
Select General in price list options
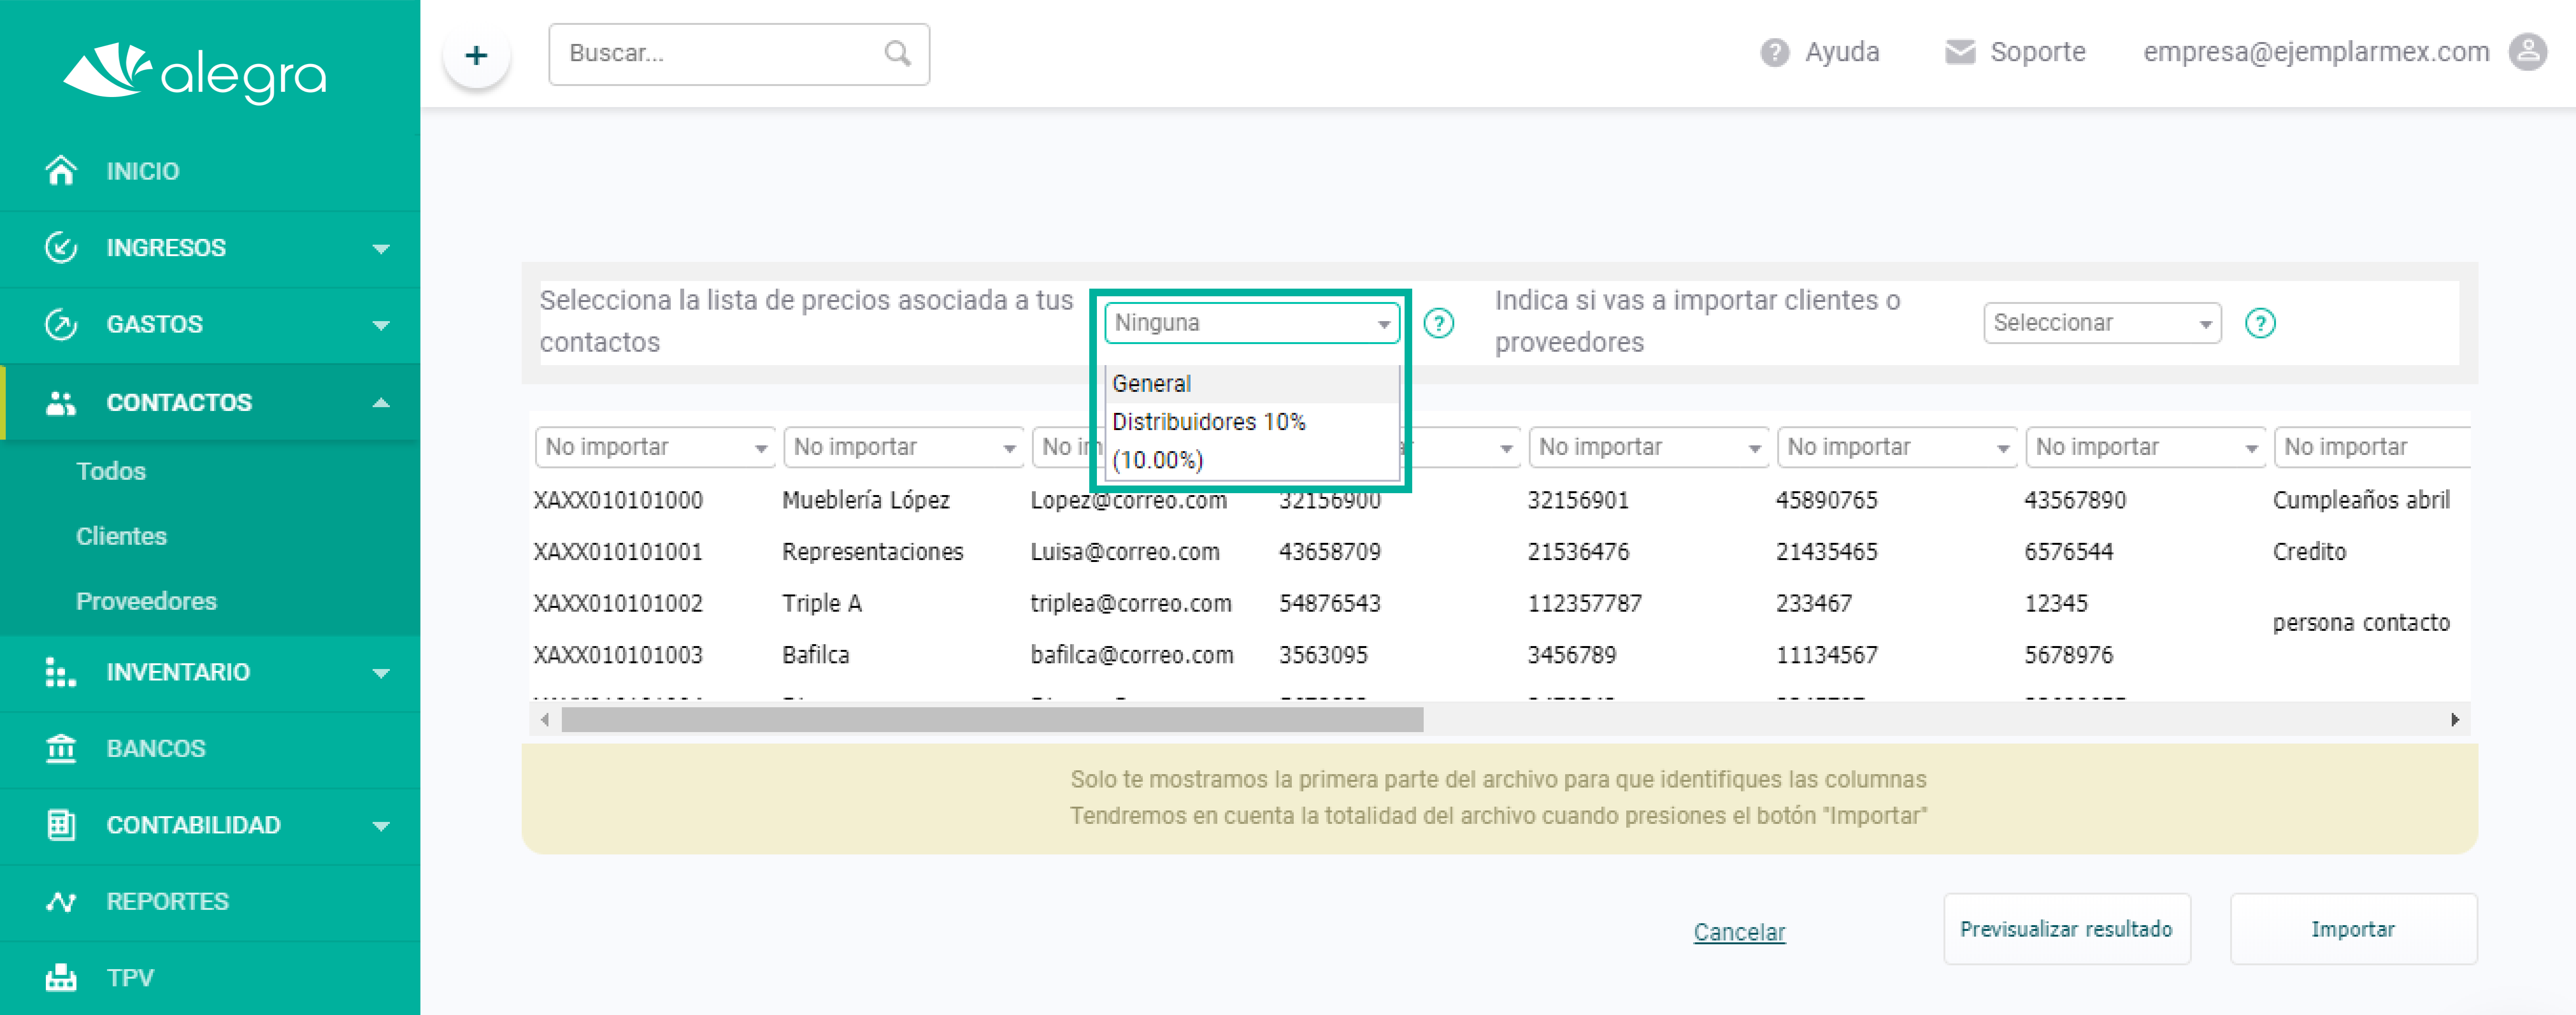tap(1251, 384)
